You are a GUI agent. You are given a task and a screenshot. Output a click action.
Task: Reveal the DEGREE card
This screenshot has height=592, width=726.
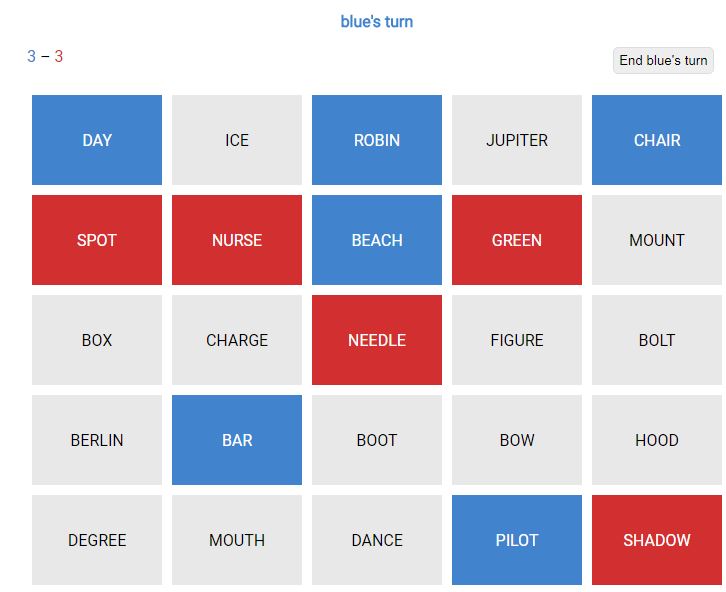click(x=97, y=540)
